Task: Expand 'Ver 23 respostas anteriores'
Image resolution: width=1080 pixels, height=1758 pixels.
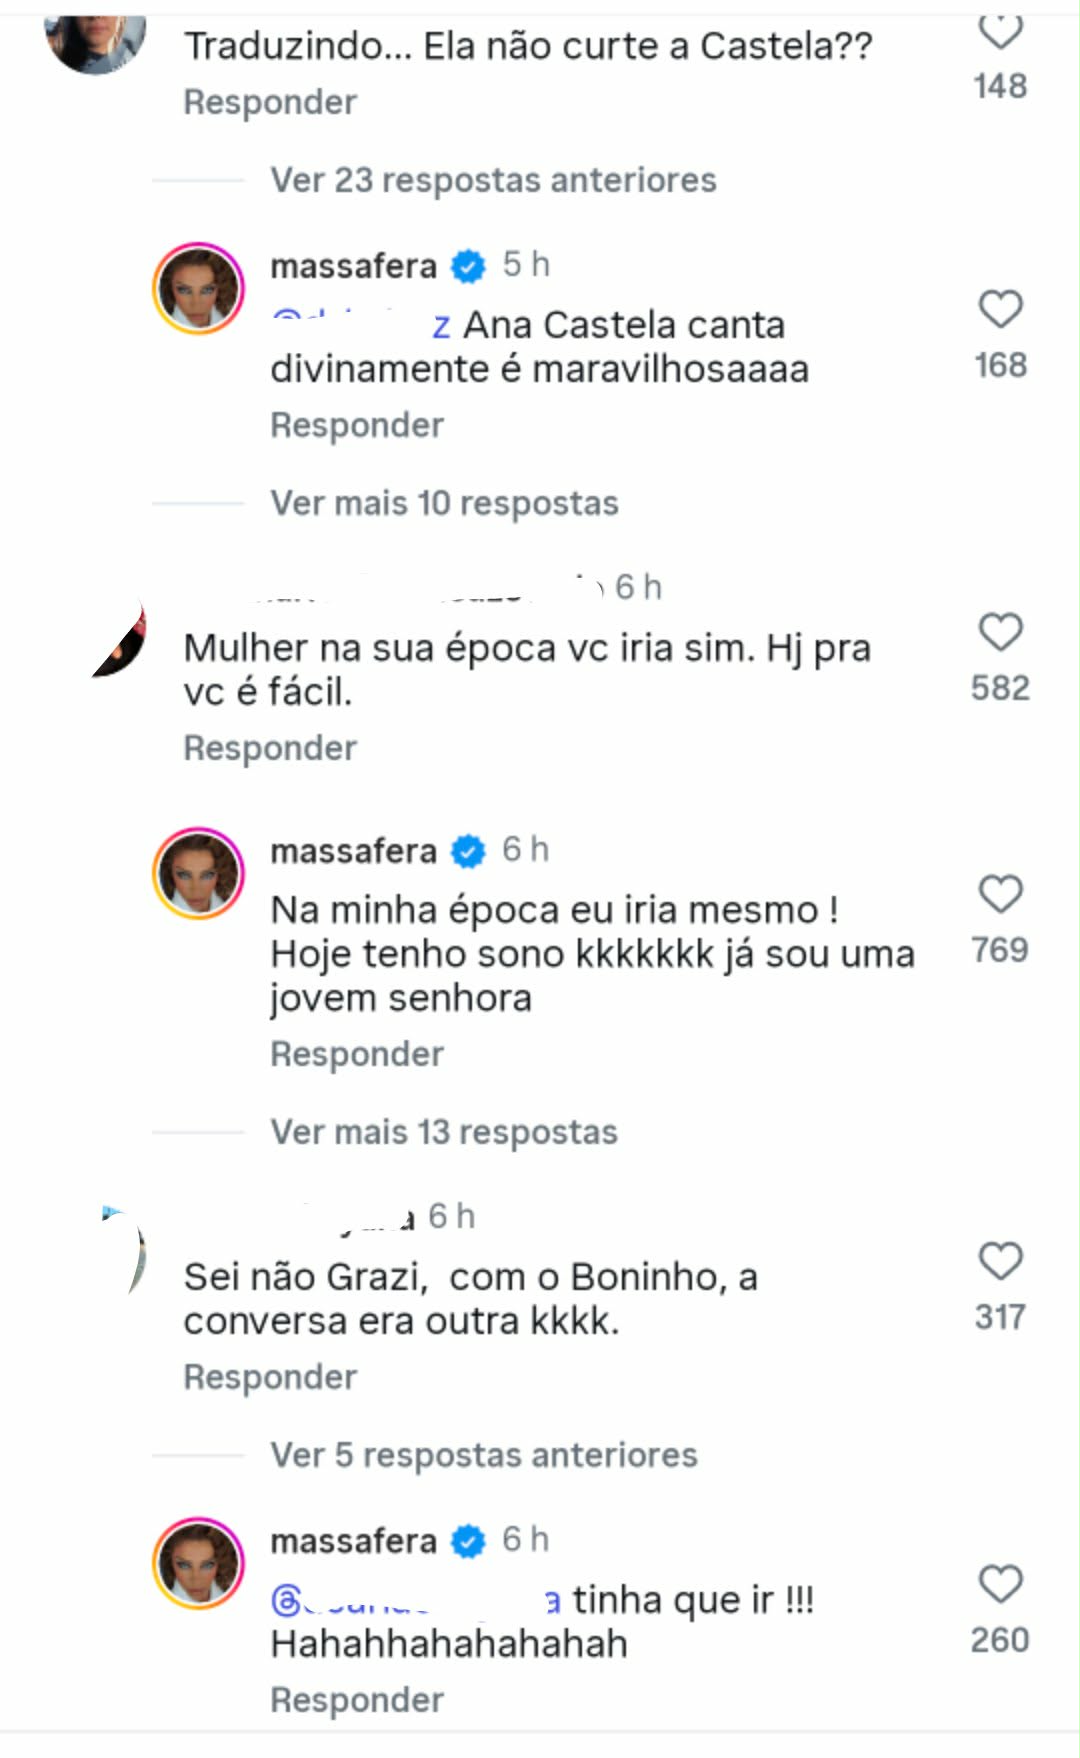Action: click(x=493, y=180)
